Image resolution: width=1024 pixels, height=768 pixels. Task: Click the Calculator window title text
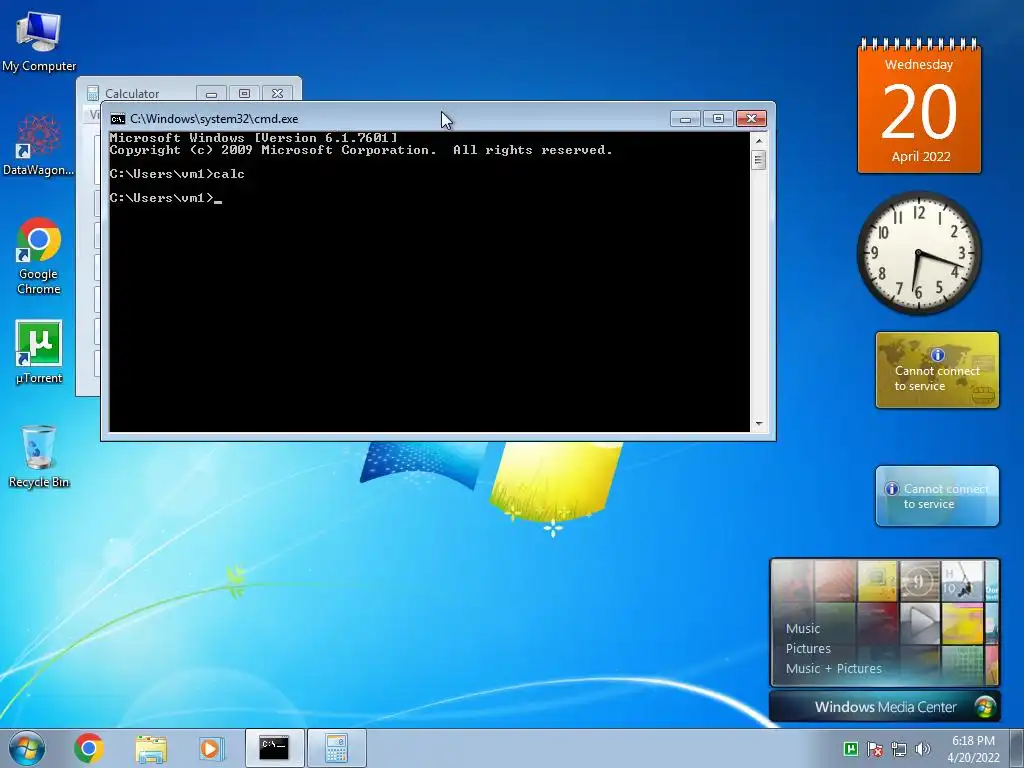(132, 94)
